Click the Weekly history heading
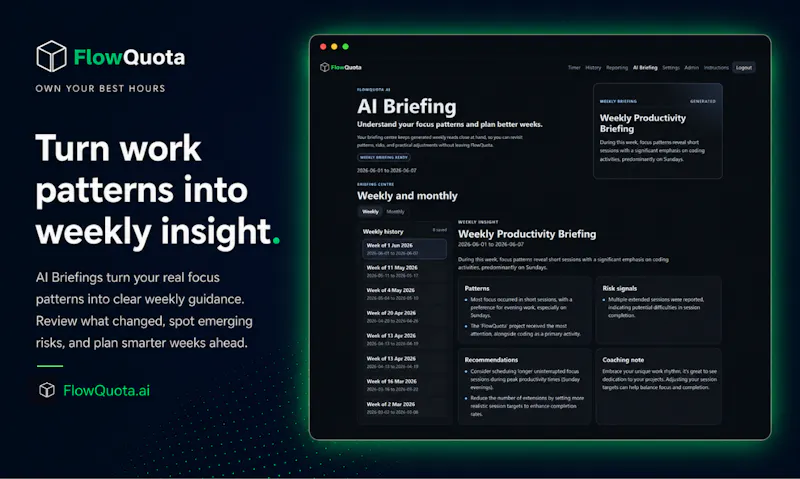Viewport: 800px width, 479px height. [x=383, y=232]
